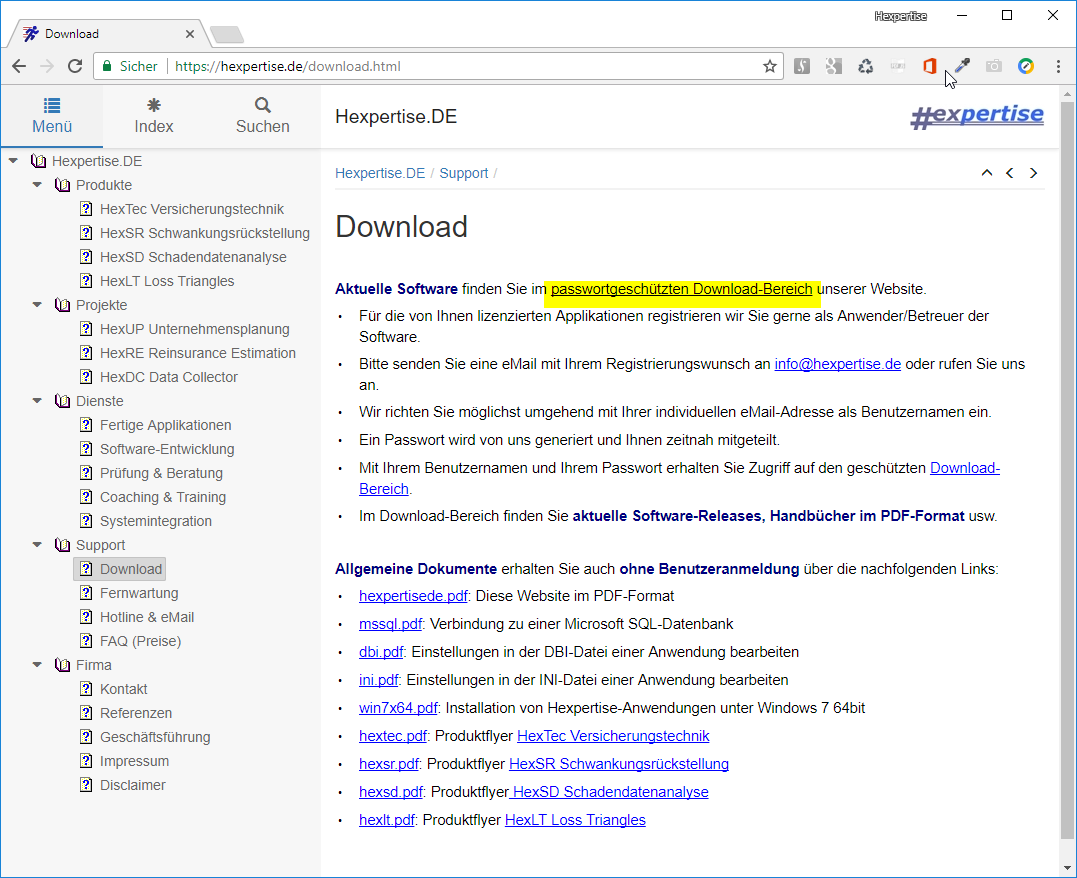Open Coaching & Training topic

click(163, 497)
